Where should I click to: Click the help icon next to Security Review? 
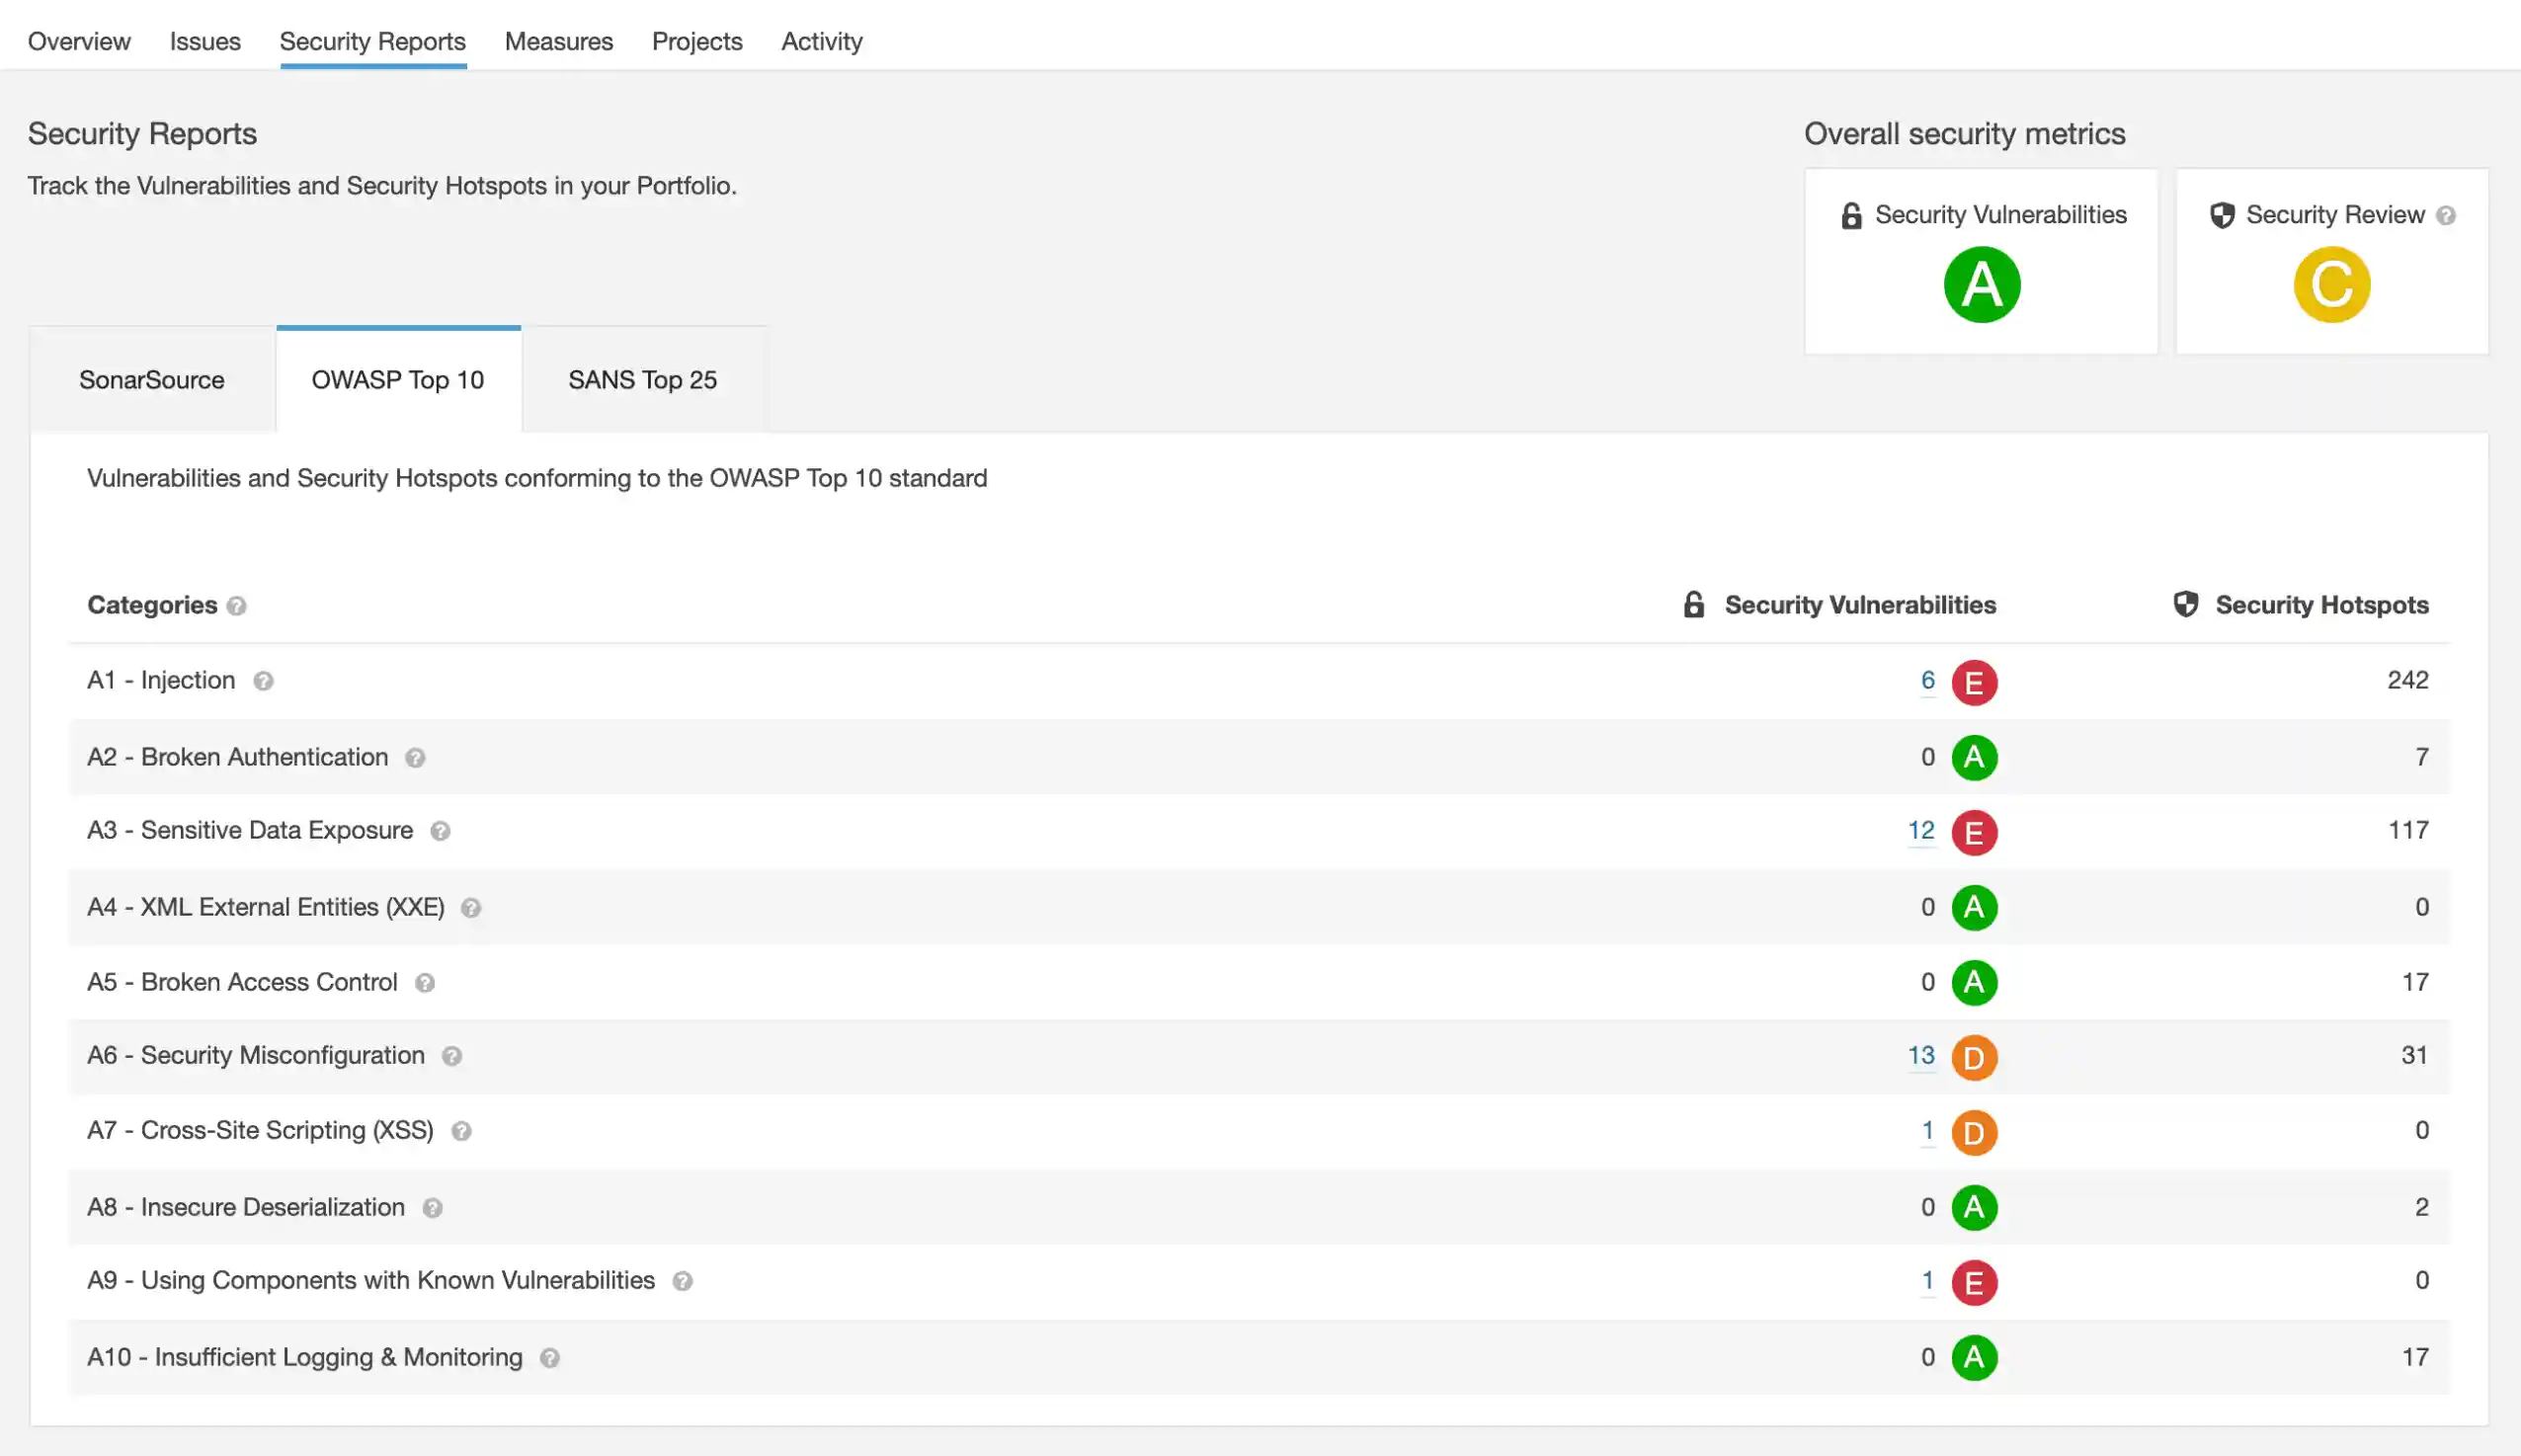pos(2446,214)
